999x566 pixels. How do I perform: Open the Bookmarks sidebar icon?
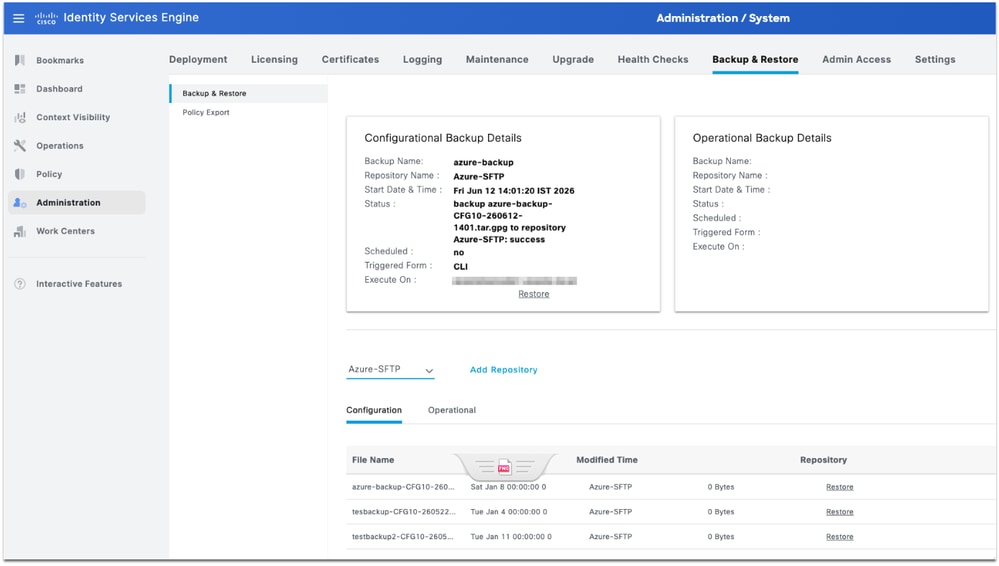click(20, 60)
